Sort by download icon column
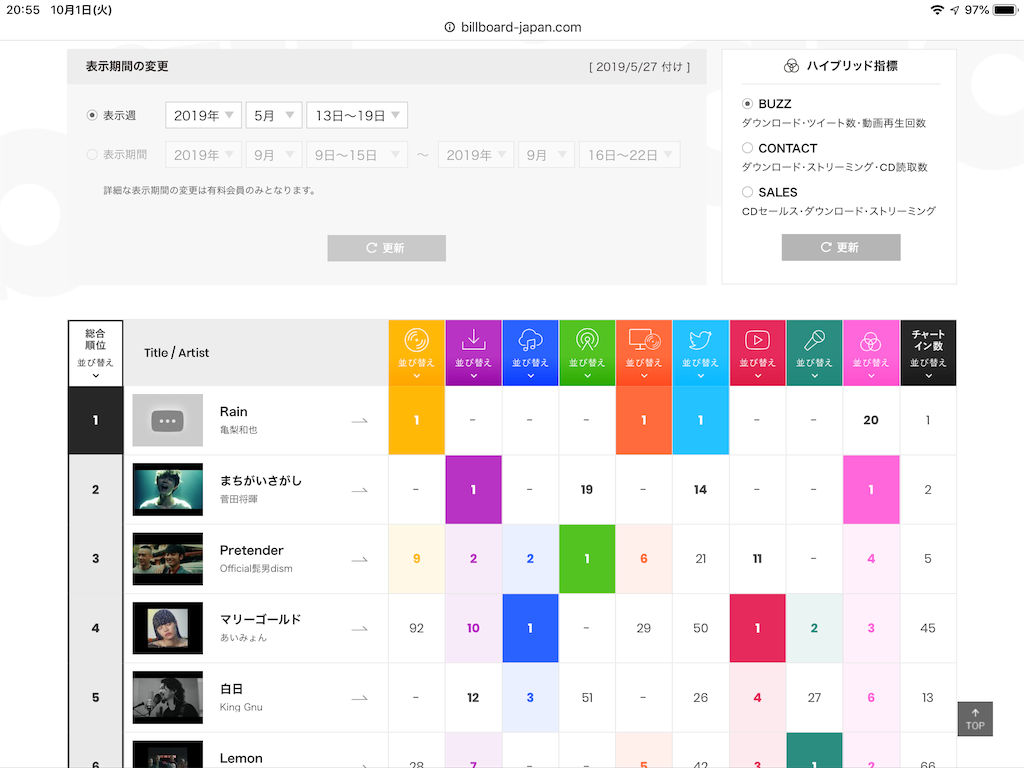The image size is (1024, 768). click(x=473, y=353)
